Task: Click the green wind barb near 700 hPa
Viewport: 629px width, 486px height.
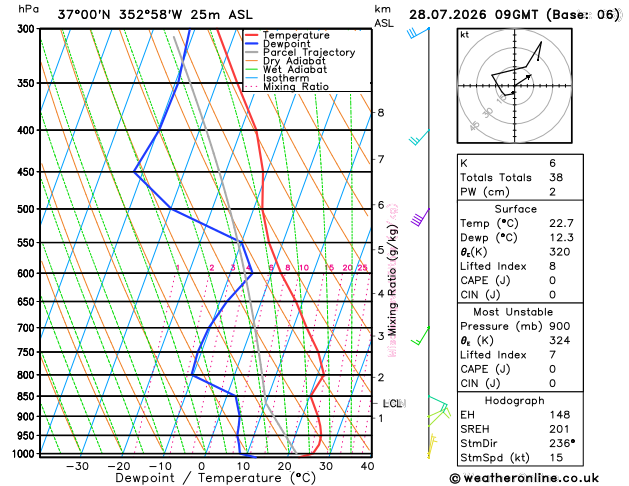Action: (420, 336)
